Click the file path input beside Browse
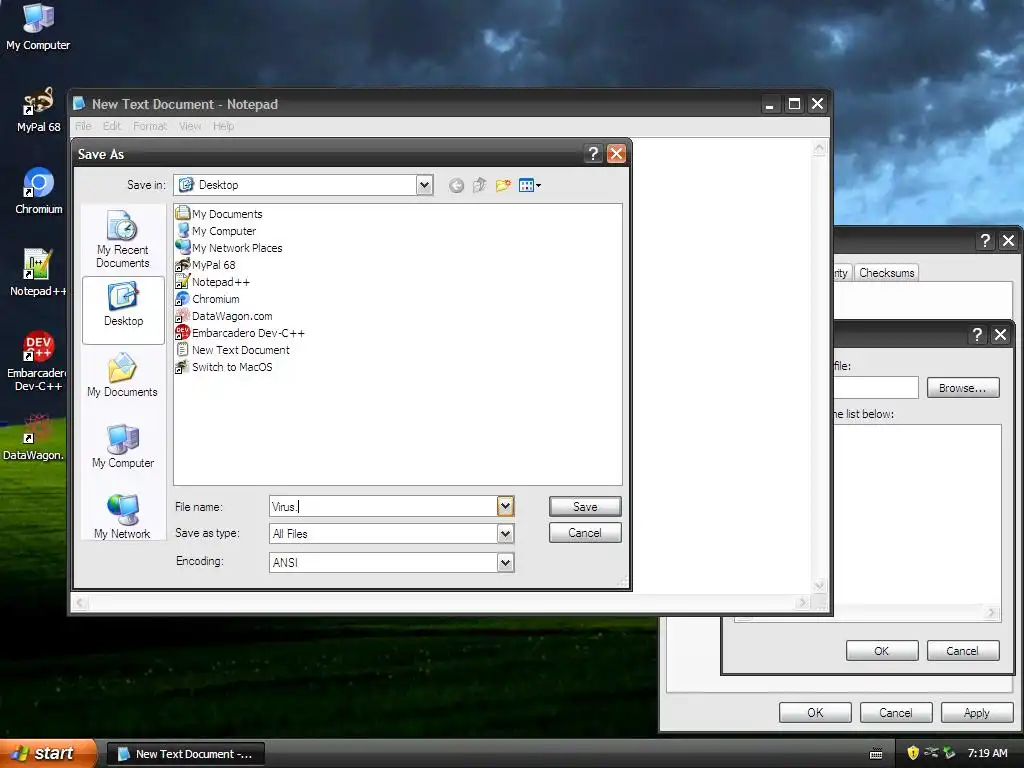The width and height of the screenshot is (1024, 768). tap(876, 387)
